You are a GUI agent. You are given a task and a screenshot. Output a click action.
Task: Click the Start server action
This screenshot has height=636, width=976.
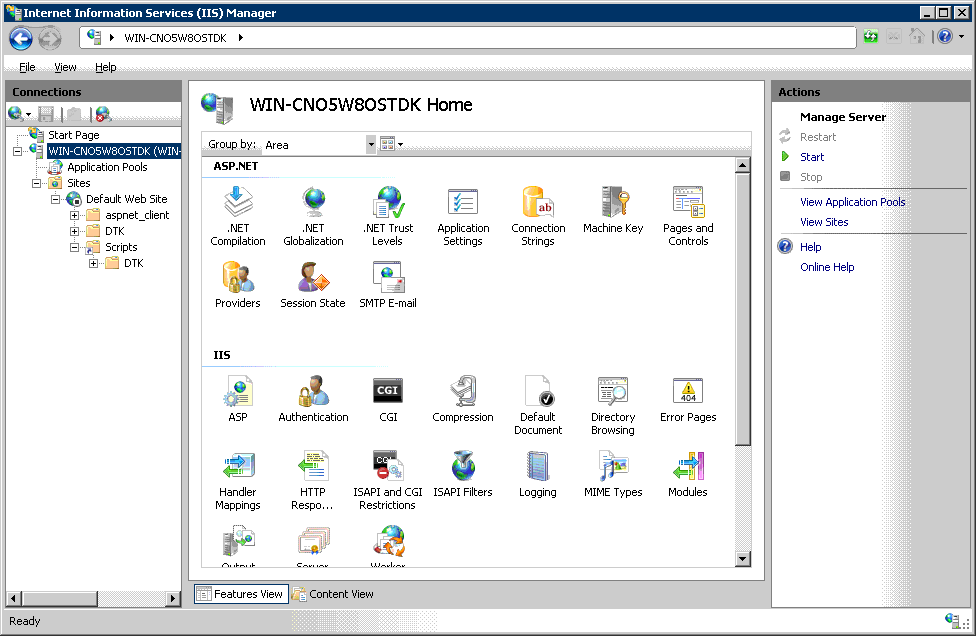pos(812,157)
